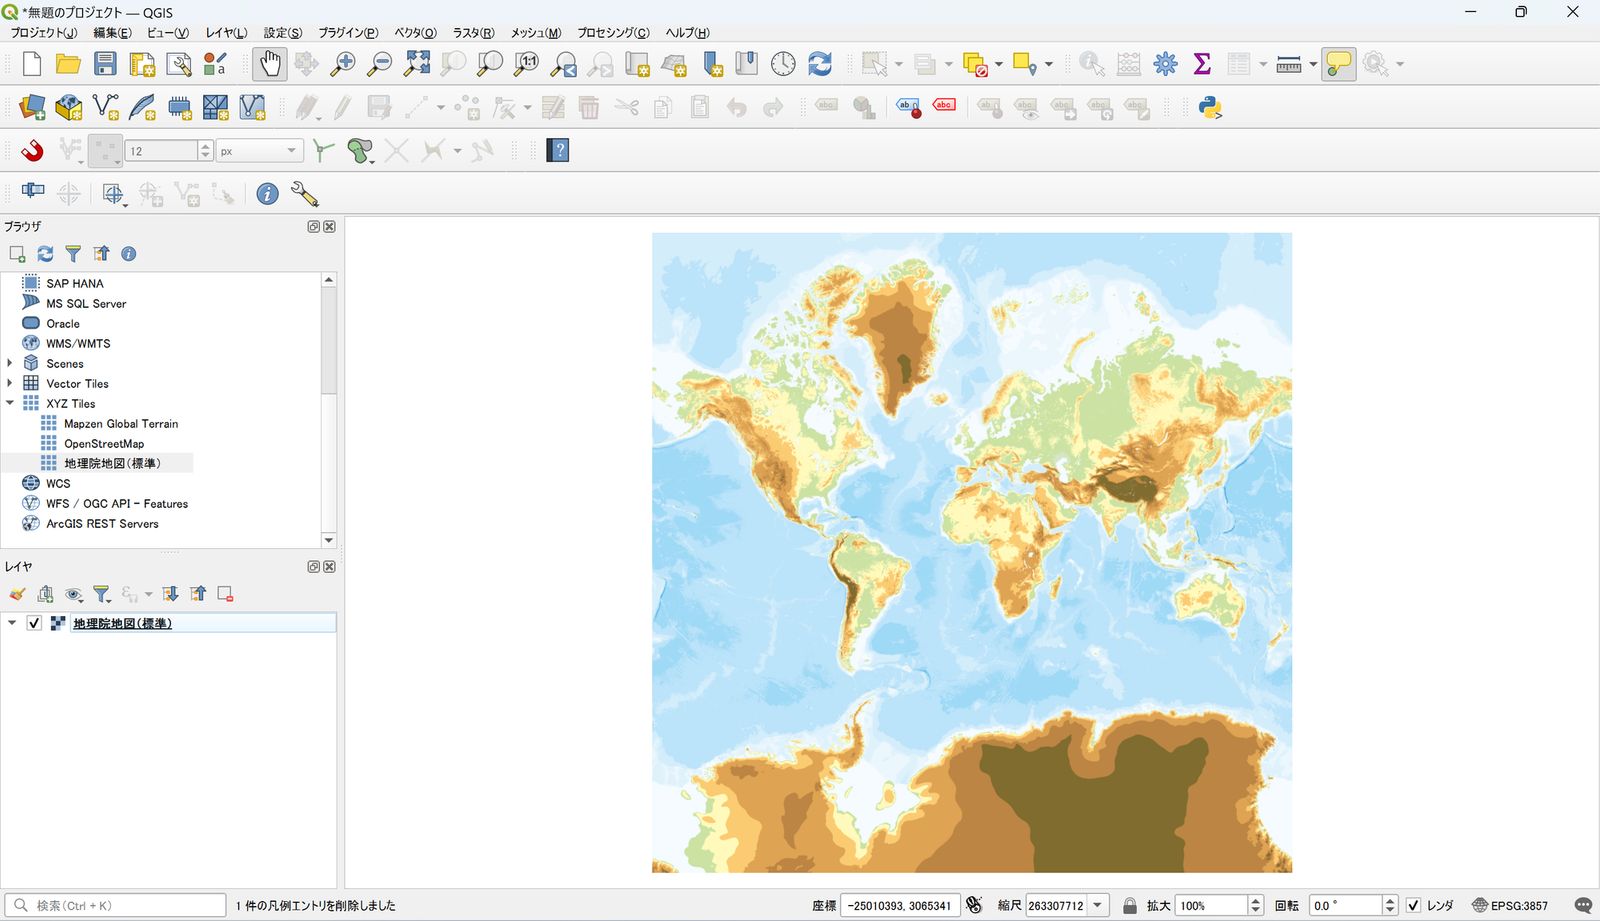Open the Data Source Manager icon
This screenshot has height=921, width=1600.
[x=32, y=108]
